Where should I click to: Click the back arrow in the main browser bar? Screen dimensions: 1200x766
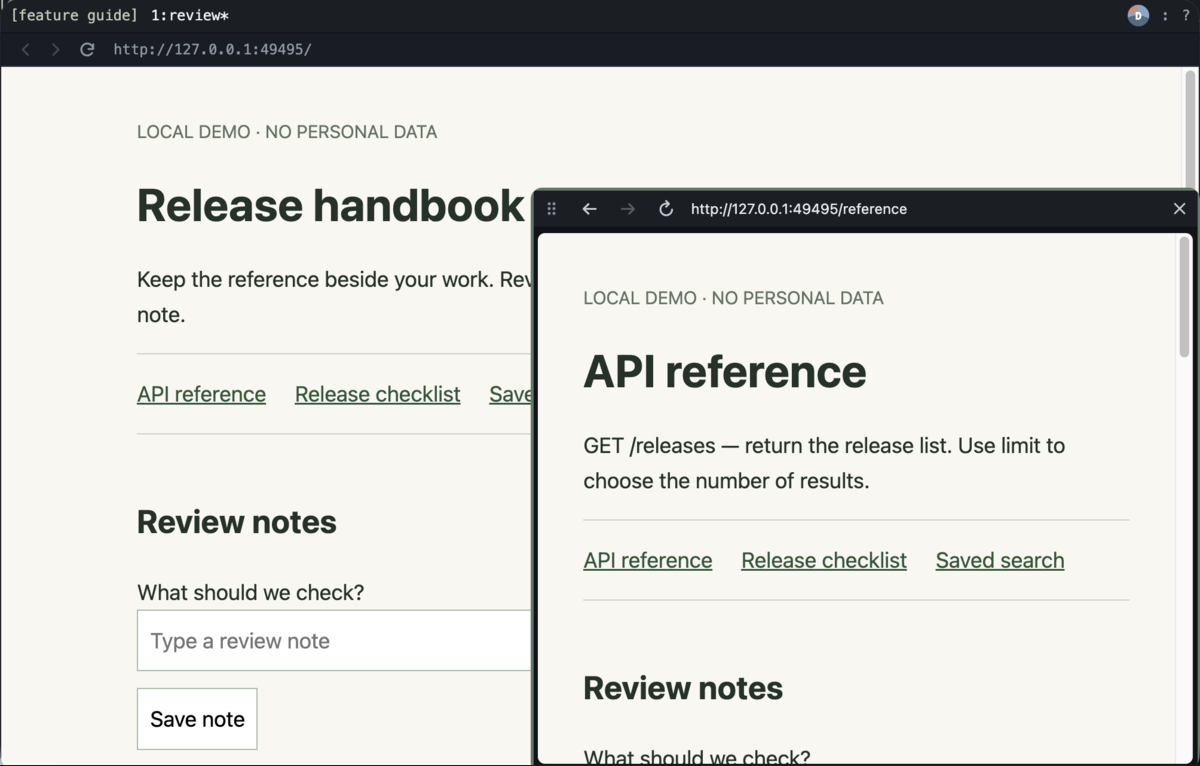point(26,49)
